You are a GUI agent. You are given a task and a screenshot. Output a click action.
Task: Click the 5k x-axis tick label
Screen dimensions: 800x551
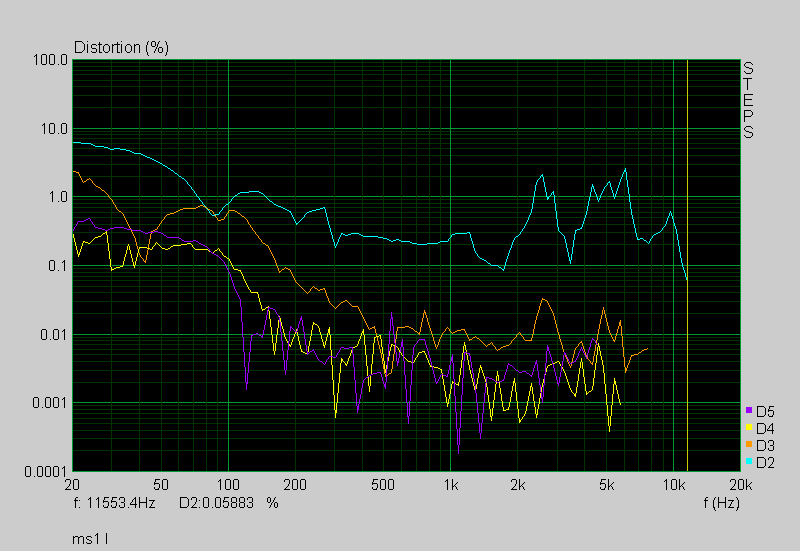tap(606, 485)
